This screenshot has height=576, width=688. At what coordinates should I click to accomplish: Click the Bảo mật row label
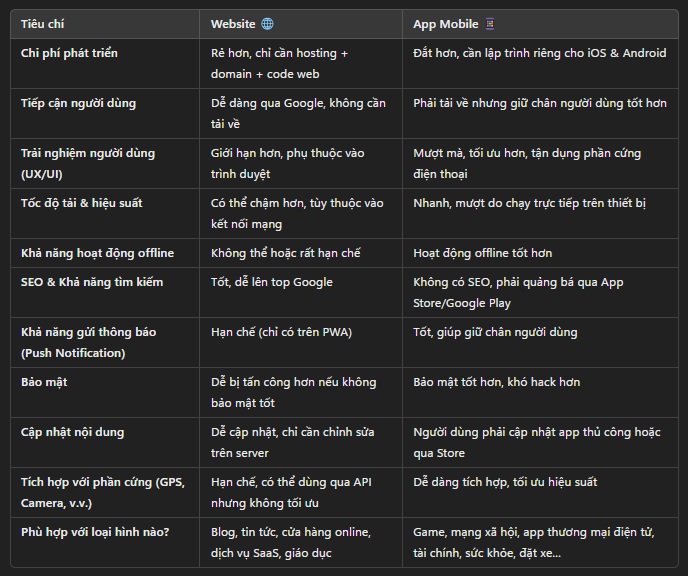pos(44,382)
